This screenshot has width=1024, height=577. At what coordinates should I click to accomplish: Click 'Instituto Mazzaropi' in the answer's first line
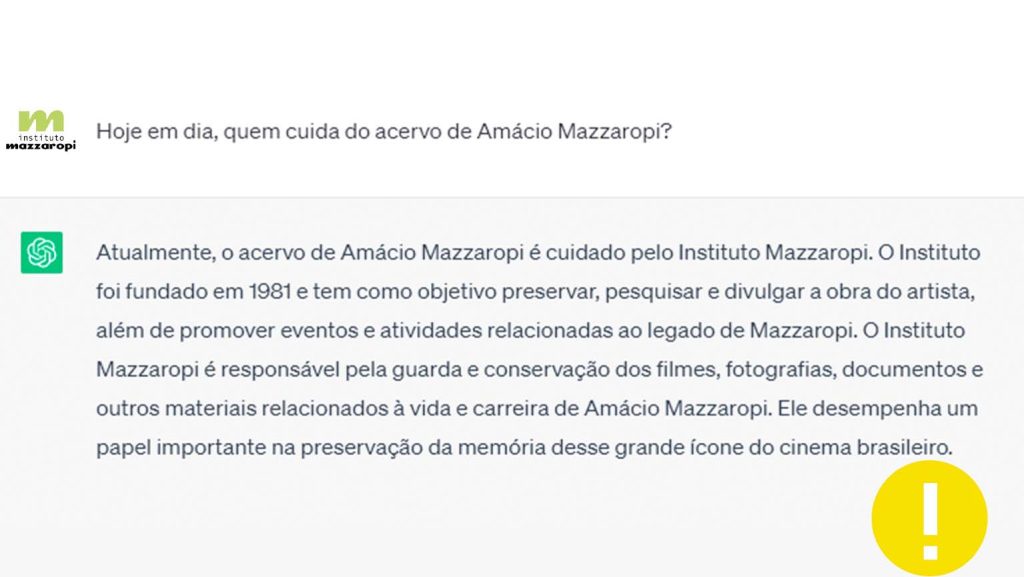pos(775,253)
